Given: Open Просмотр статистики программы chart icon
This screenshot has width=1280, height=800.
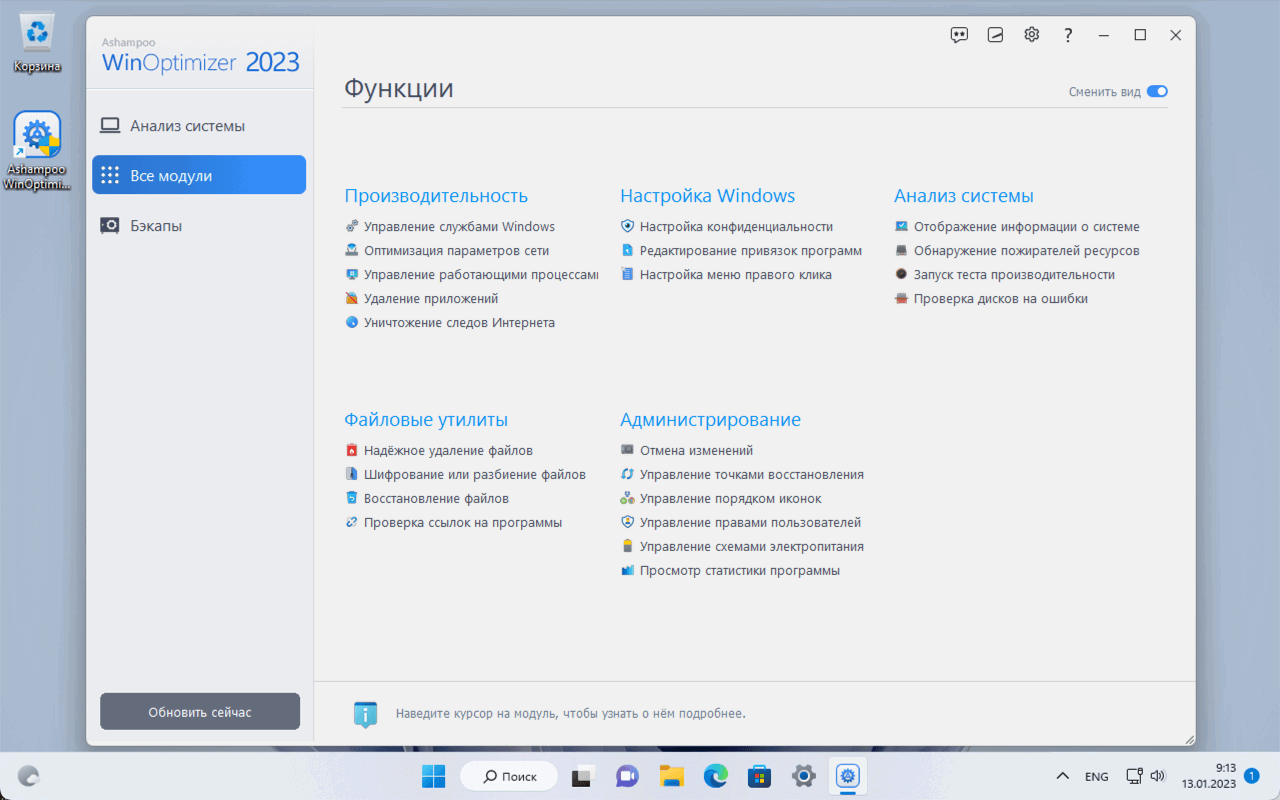Looking at the screenshot, I should 627,571.
